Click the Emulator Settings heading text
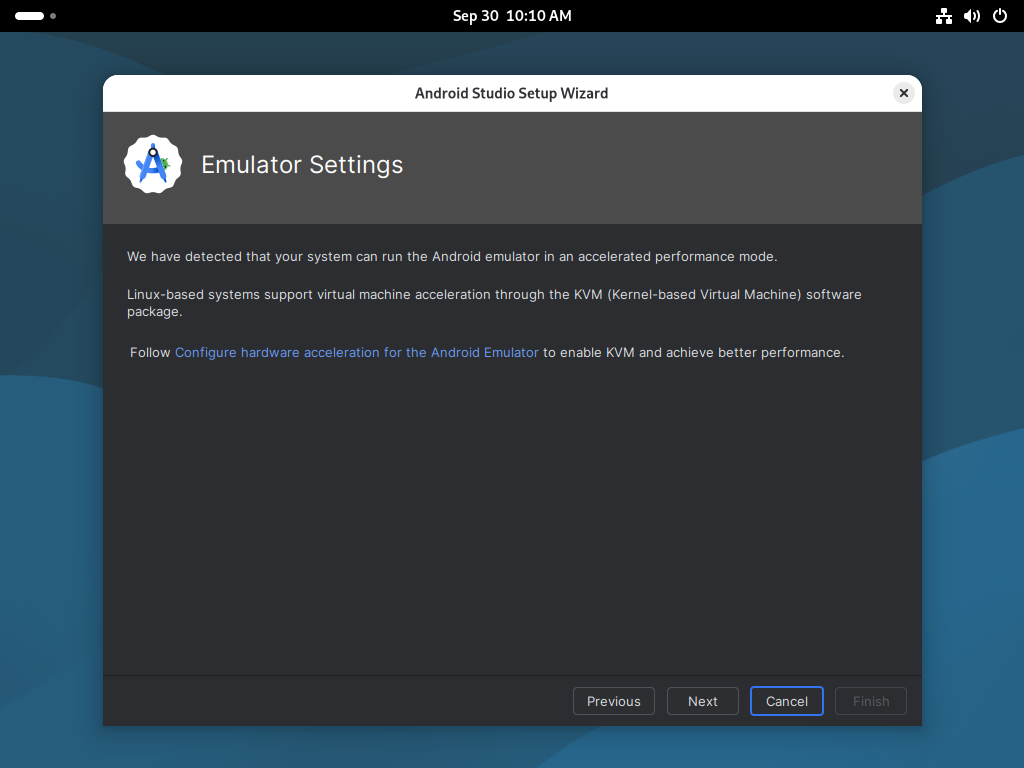1024x768 pixels. click(x=302, y=165)
